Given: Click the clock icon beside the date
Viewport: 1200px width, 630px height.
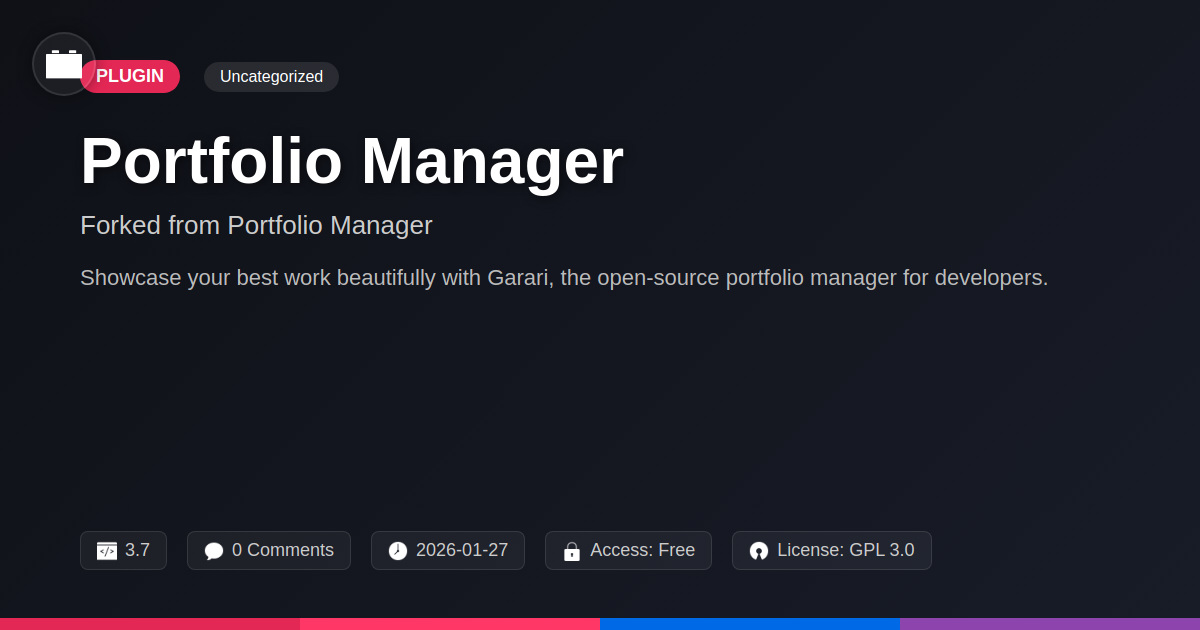Looking at the screenshot, I should [398, 551].
